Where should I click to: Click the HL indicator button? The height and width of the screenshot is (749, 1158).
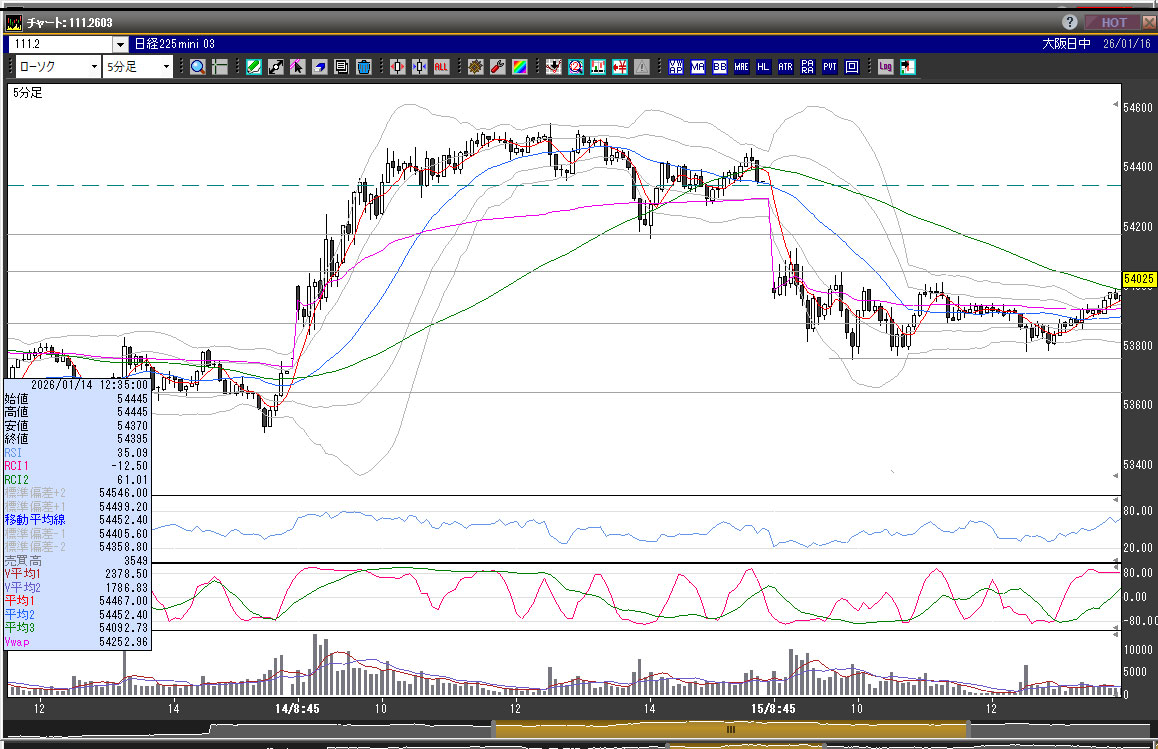[x=763, y=67]
